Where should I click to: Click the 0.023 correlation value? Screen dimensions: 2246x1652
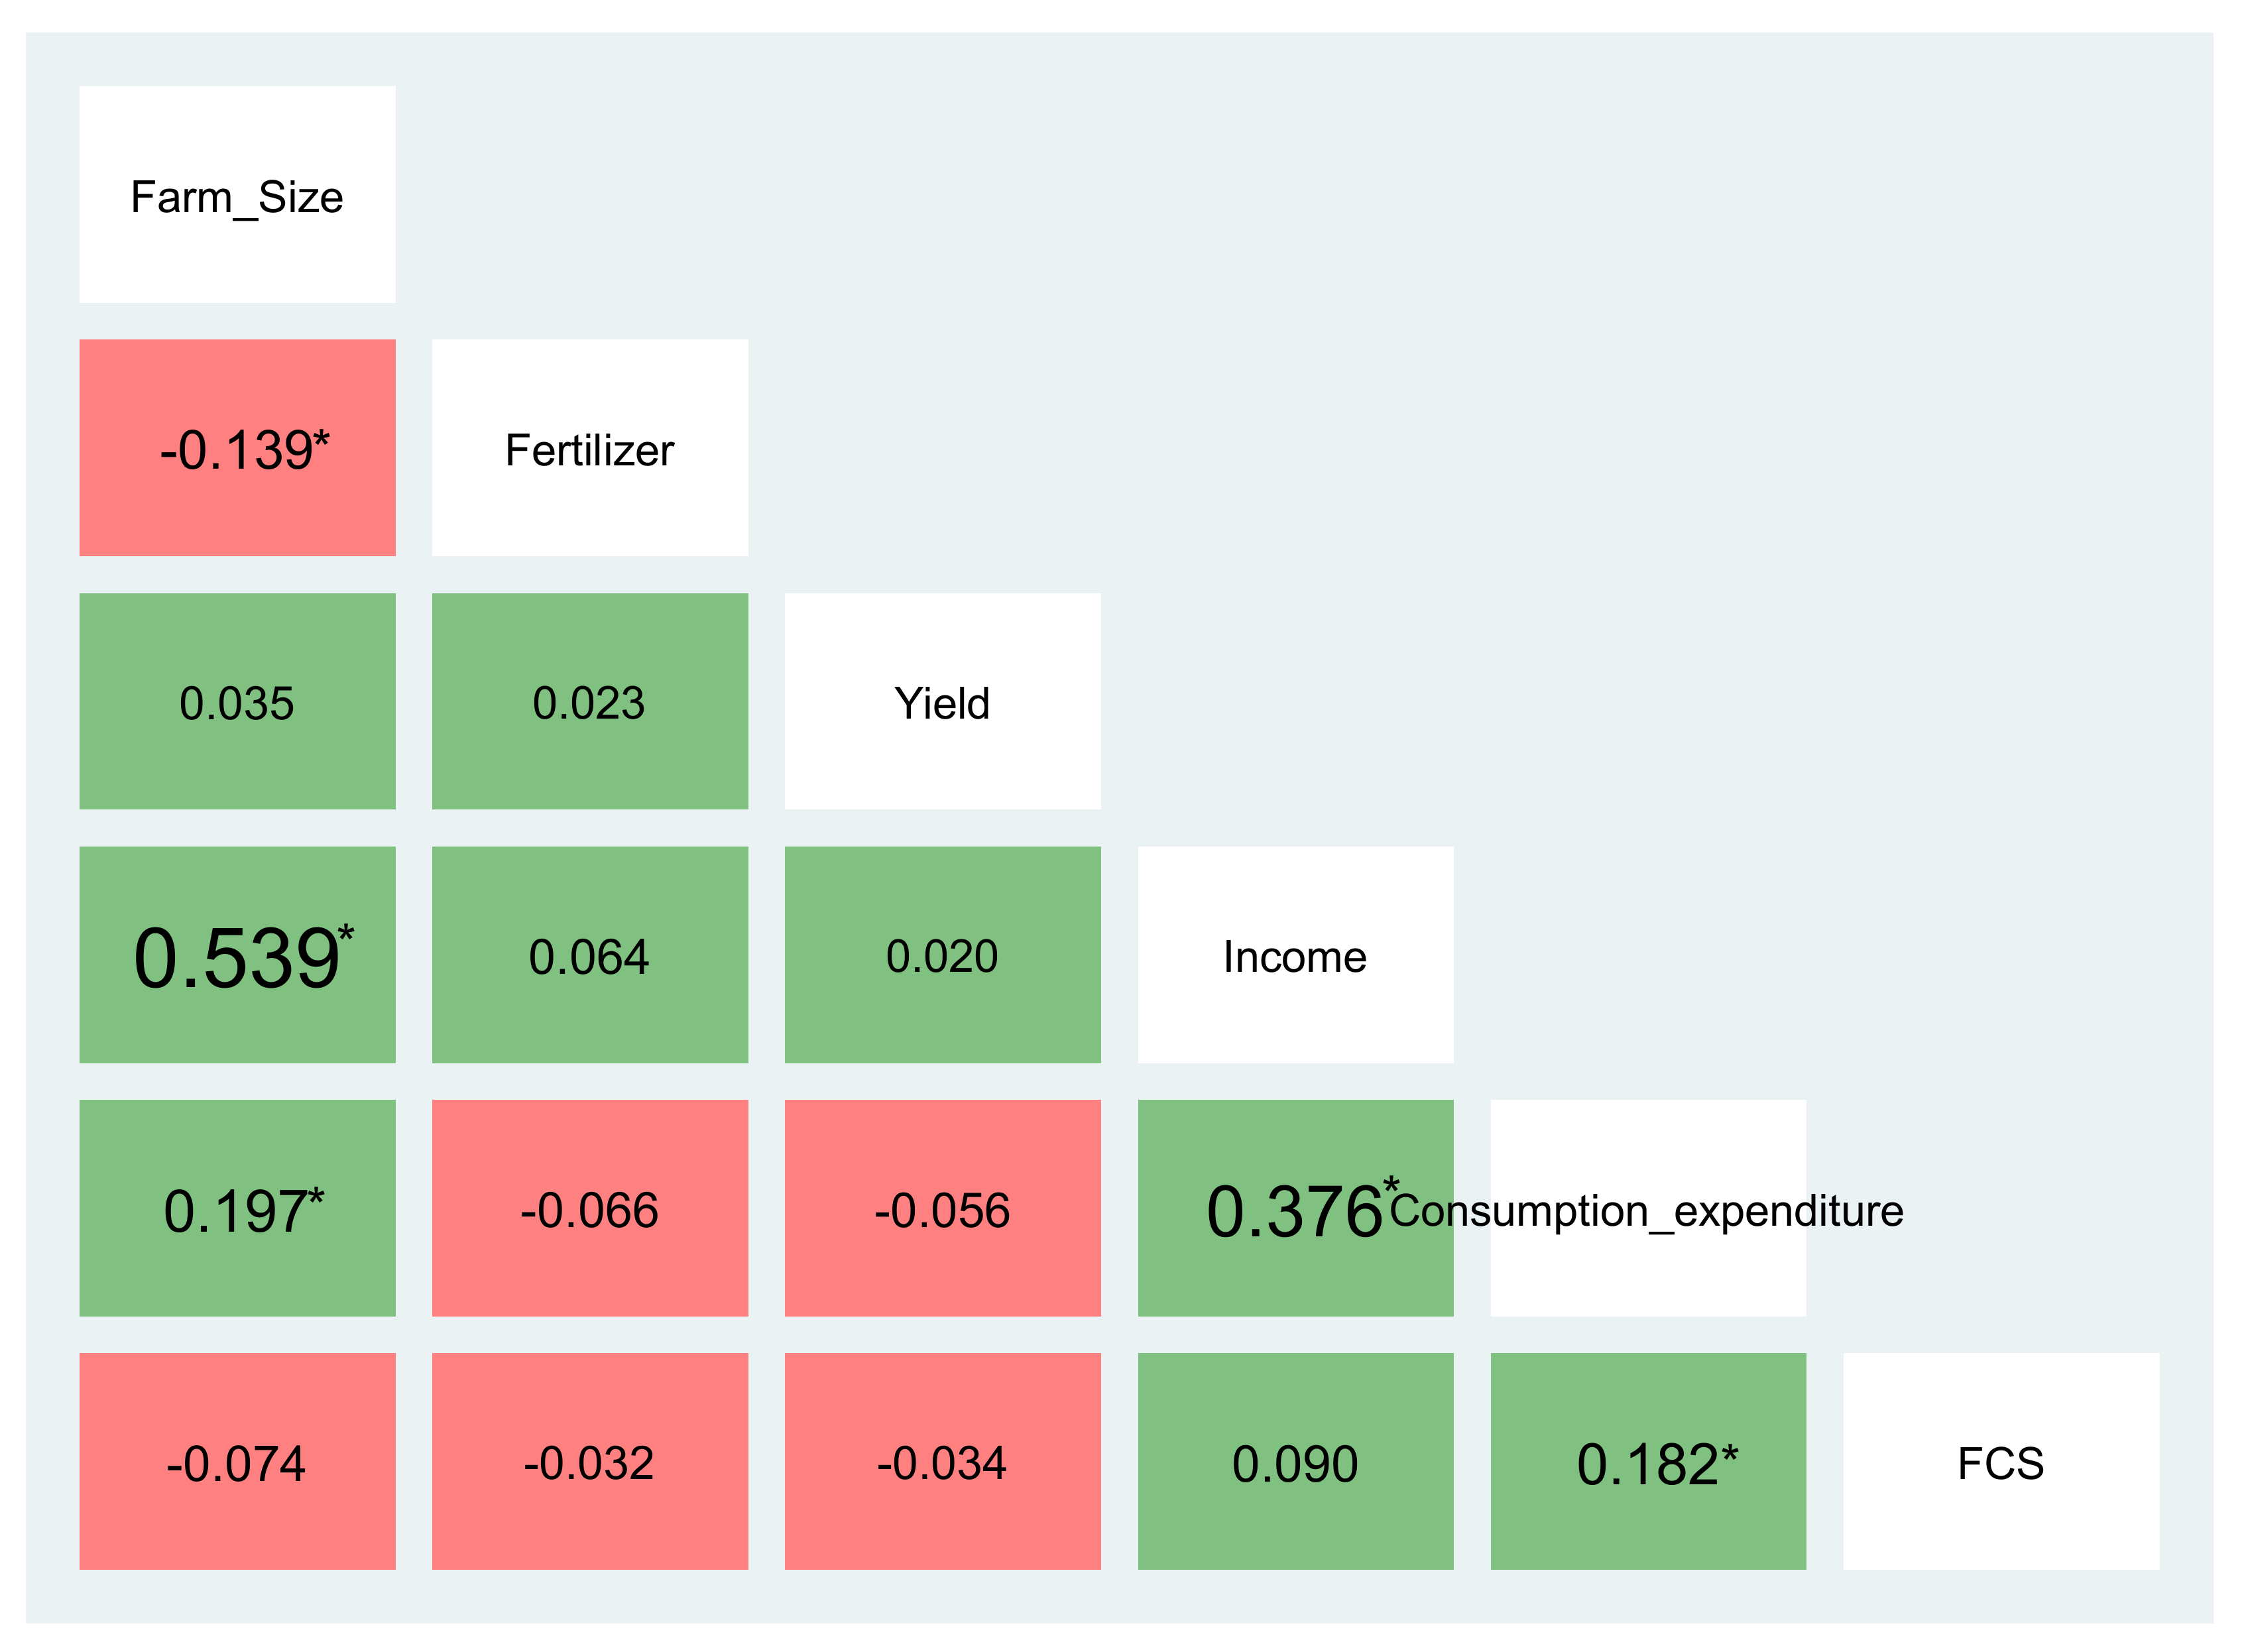tap(589, 702)
